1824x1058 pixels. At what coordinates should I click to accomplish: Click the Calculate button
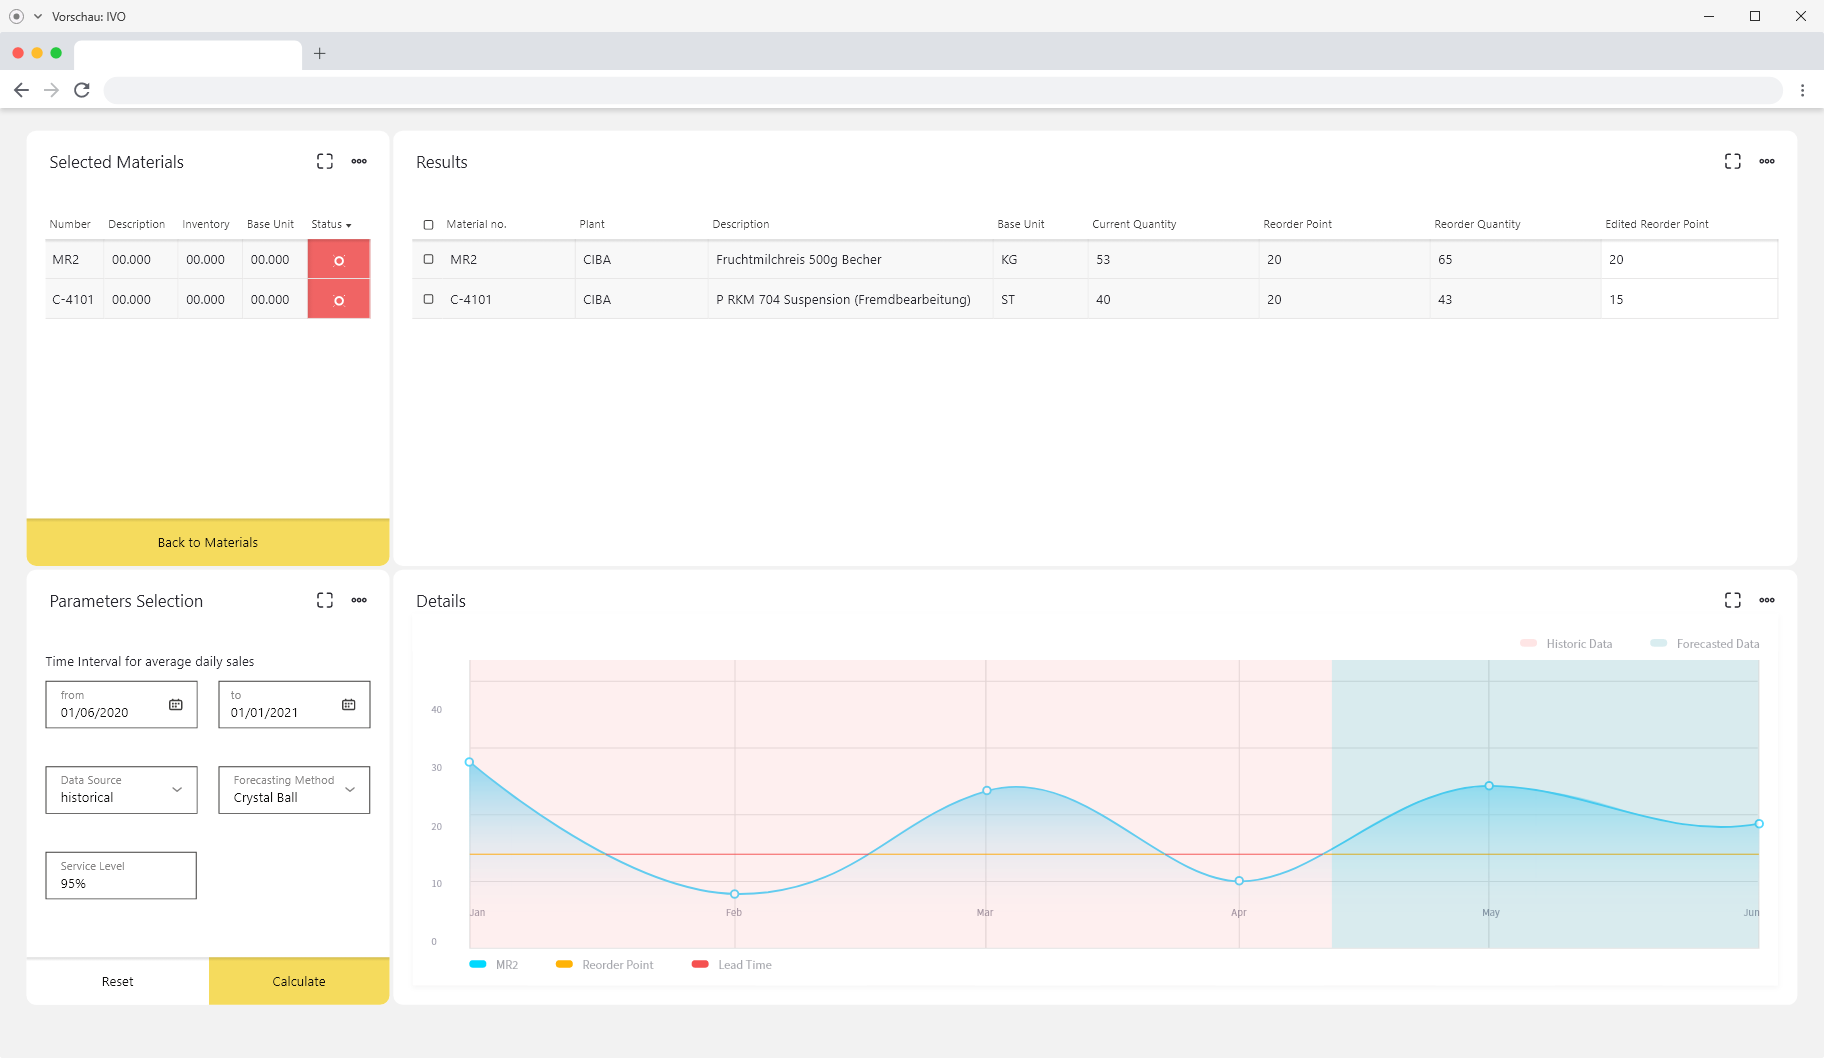point(299,981)
